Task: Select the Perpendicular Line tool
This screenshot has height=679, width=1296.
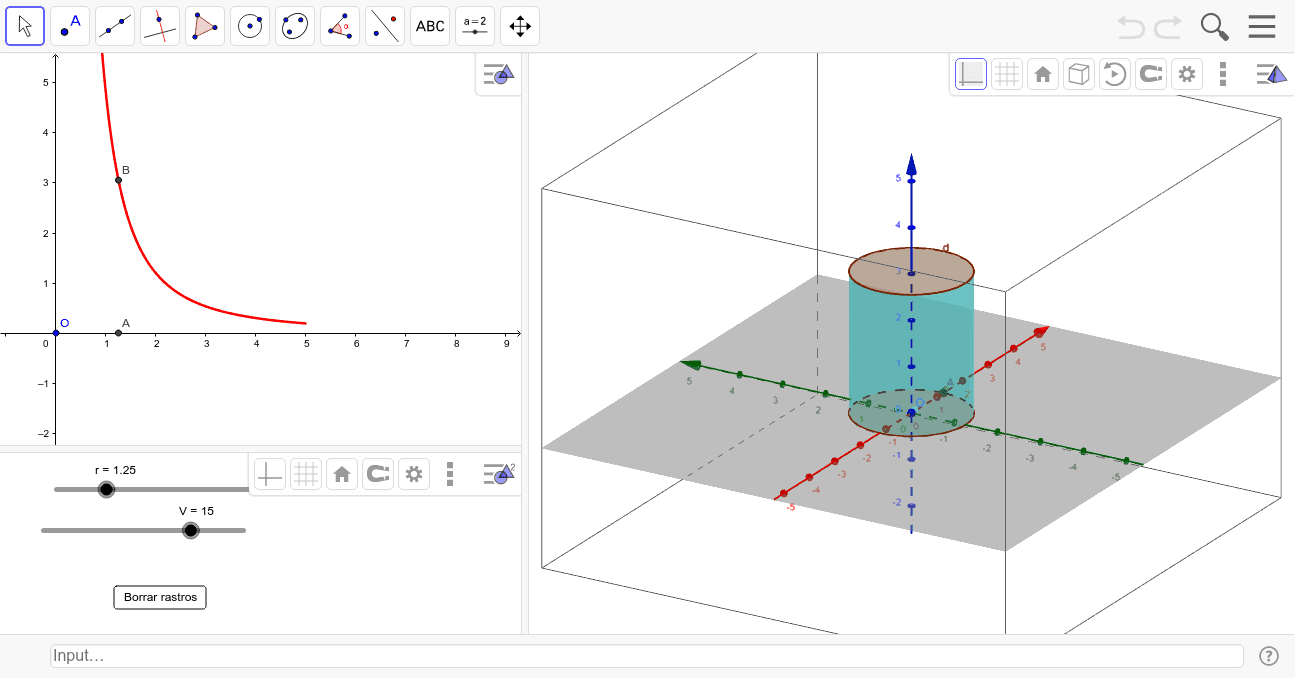Action: 160,25
